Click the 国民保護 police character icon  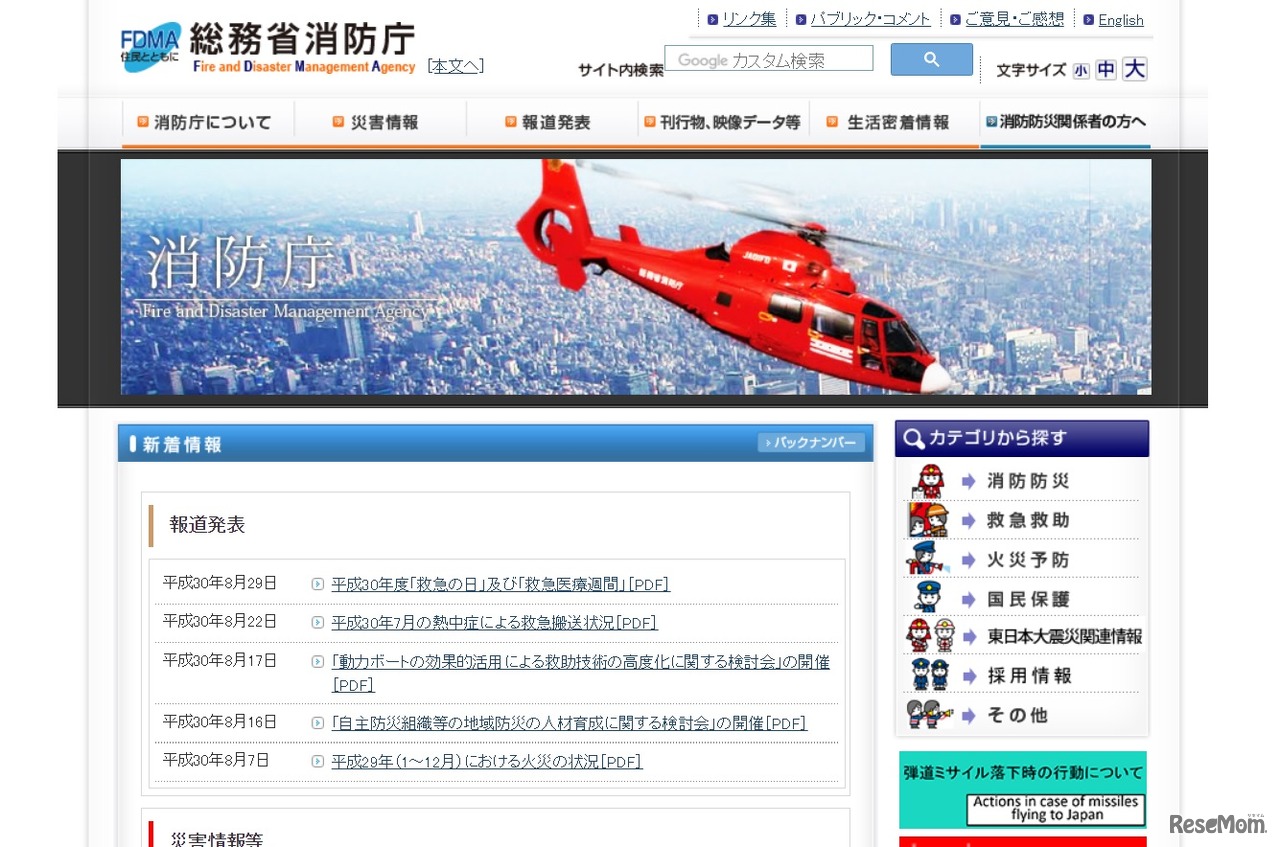(929, 598)
